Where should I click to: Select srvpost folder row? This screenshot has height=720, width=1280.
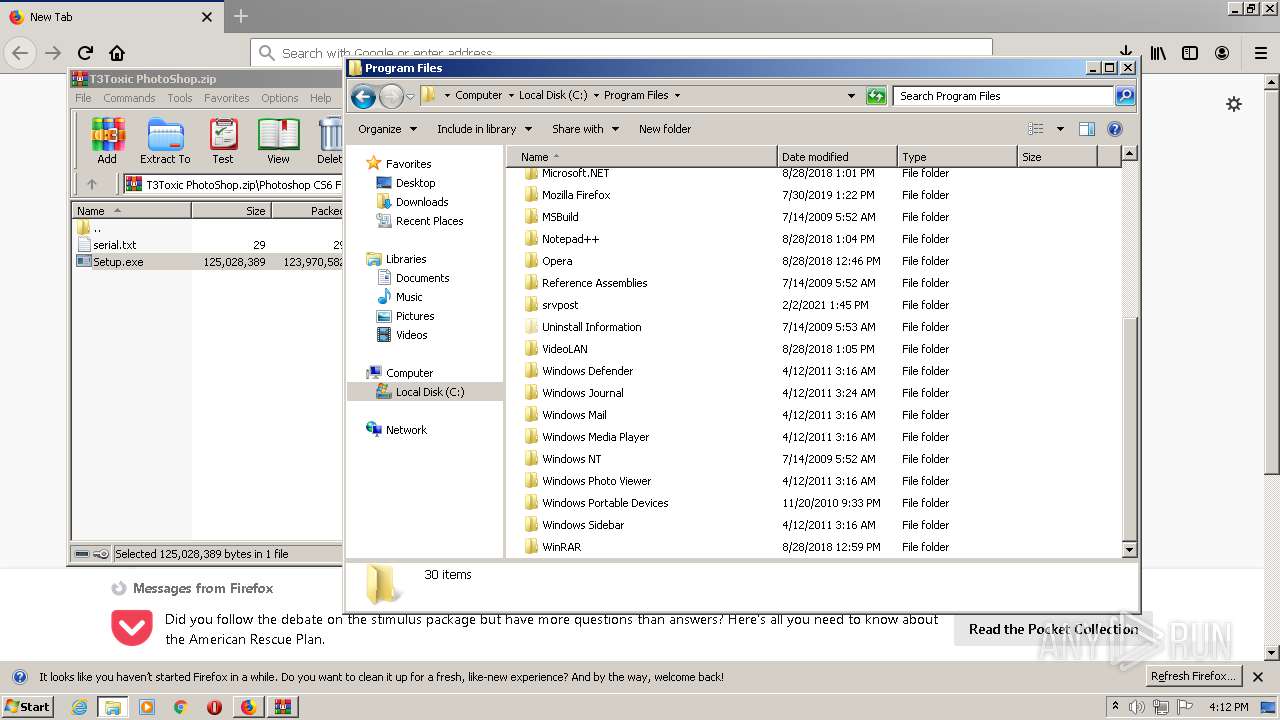click(x=812, y=305)
